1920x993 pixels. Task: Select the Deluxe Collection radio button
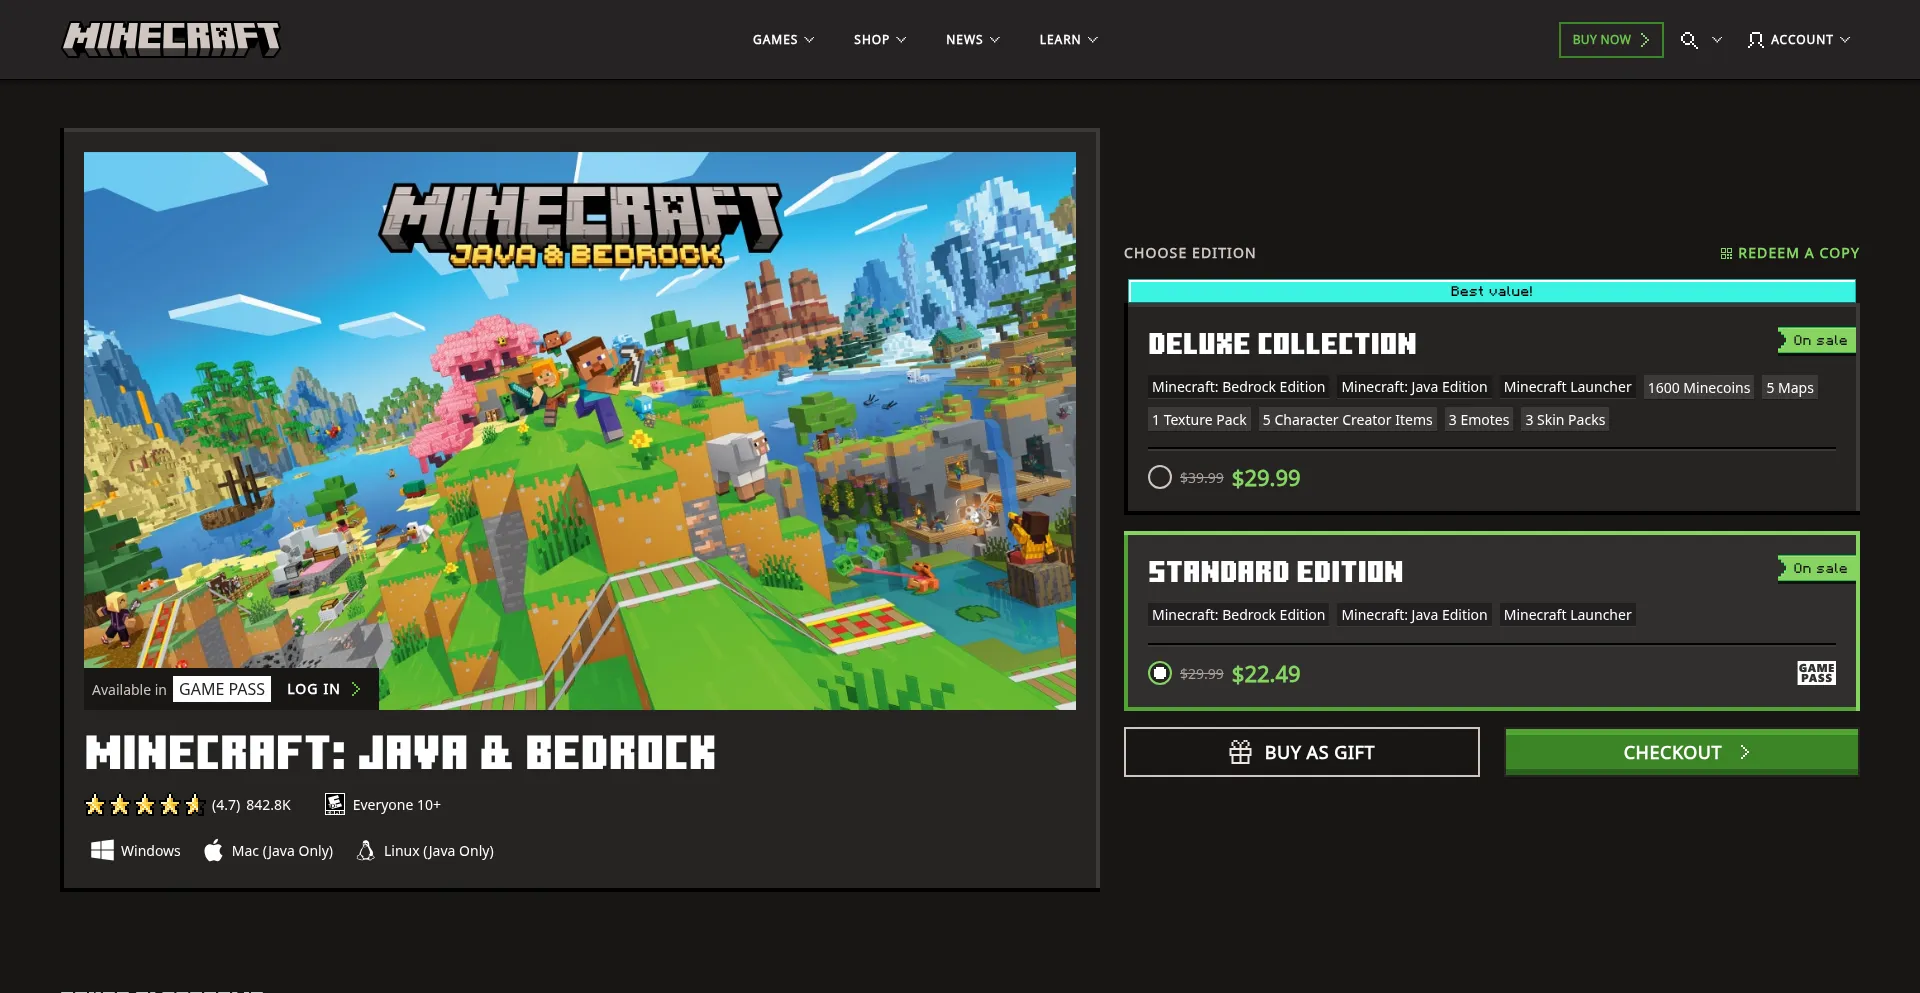1160,478
